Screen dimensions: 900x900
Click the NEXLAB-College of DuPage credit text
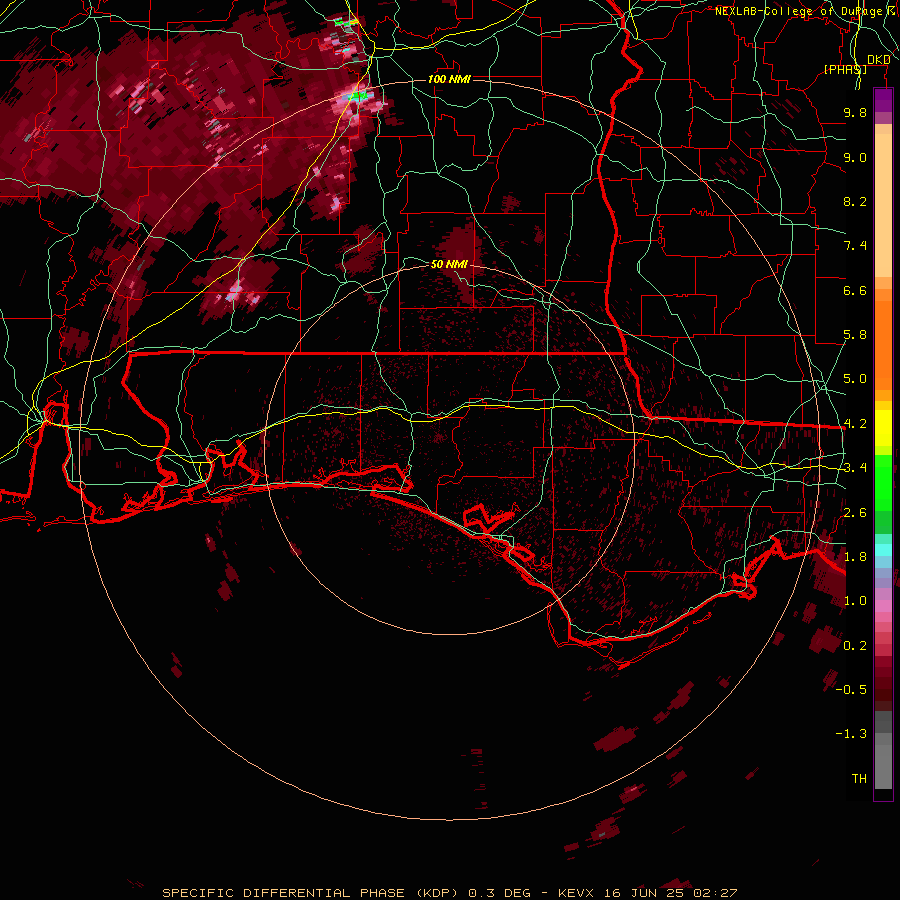(x=806, y=11)
